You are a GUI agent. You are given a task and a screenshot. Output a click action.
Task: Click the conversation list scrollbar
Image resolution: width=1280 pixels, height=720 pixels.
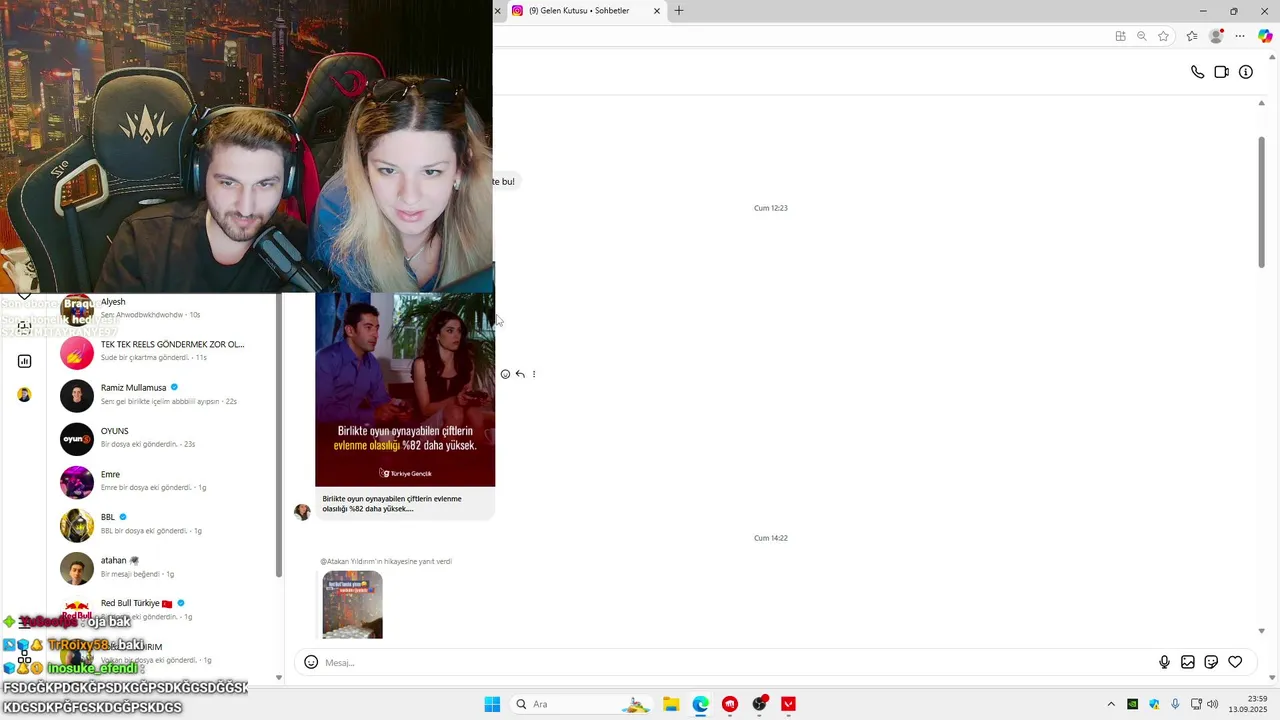tap(279, 435)
